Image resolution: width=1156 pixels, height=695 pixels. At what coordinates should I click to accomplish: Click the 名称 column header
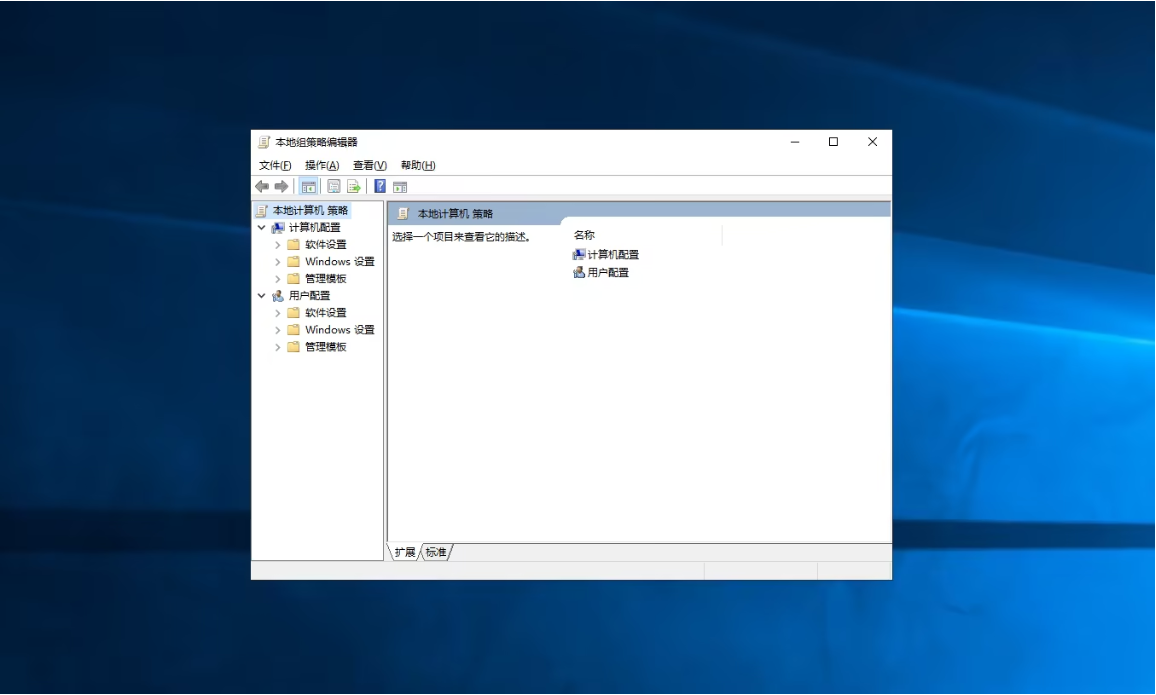click(x=584, y=235)
